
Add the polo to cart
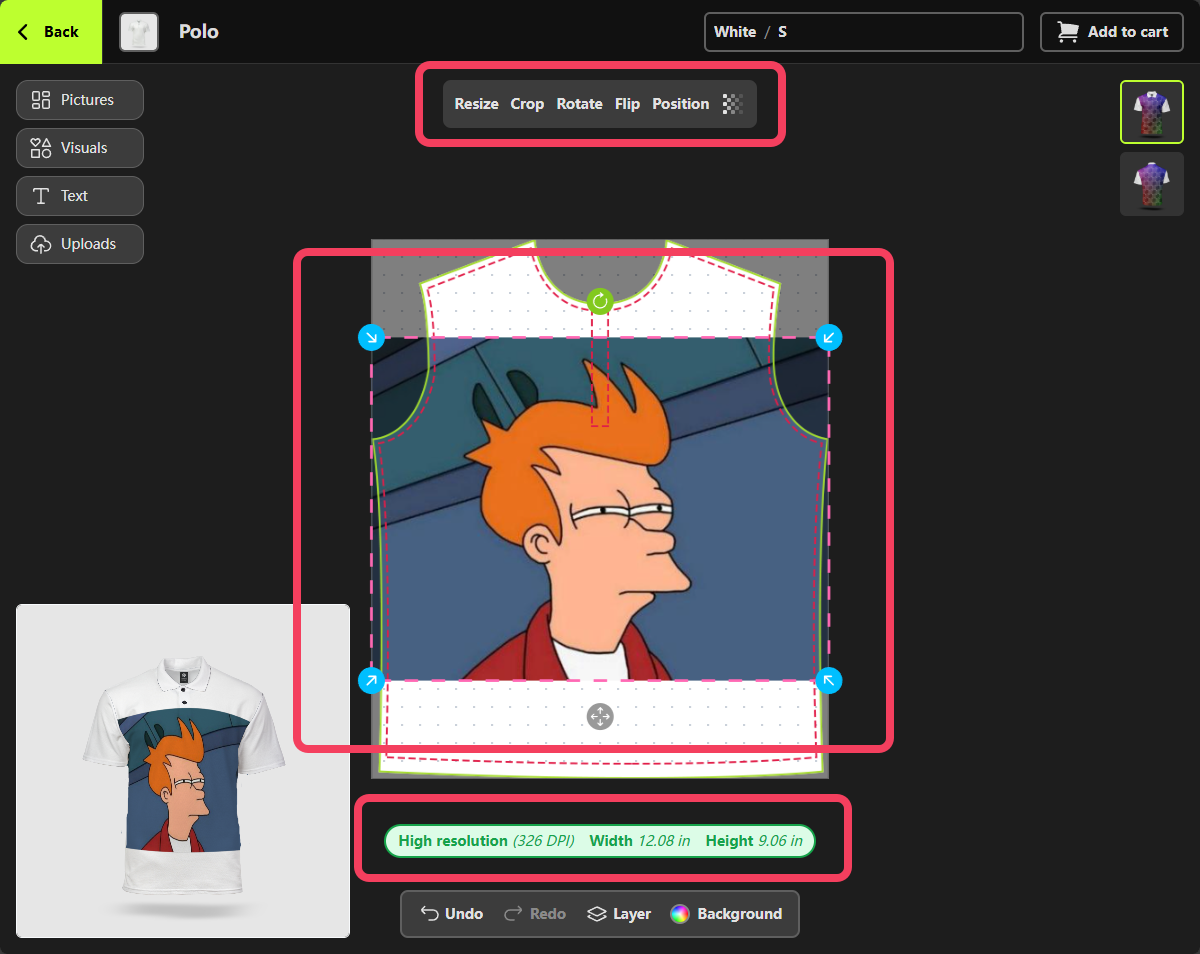pyautogui.click(x=1112, y=32)
